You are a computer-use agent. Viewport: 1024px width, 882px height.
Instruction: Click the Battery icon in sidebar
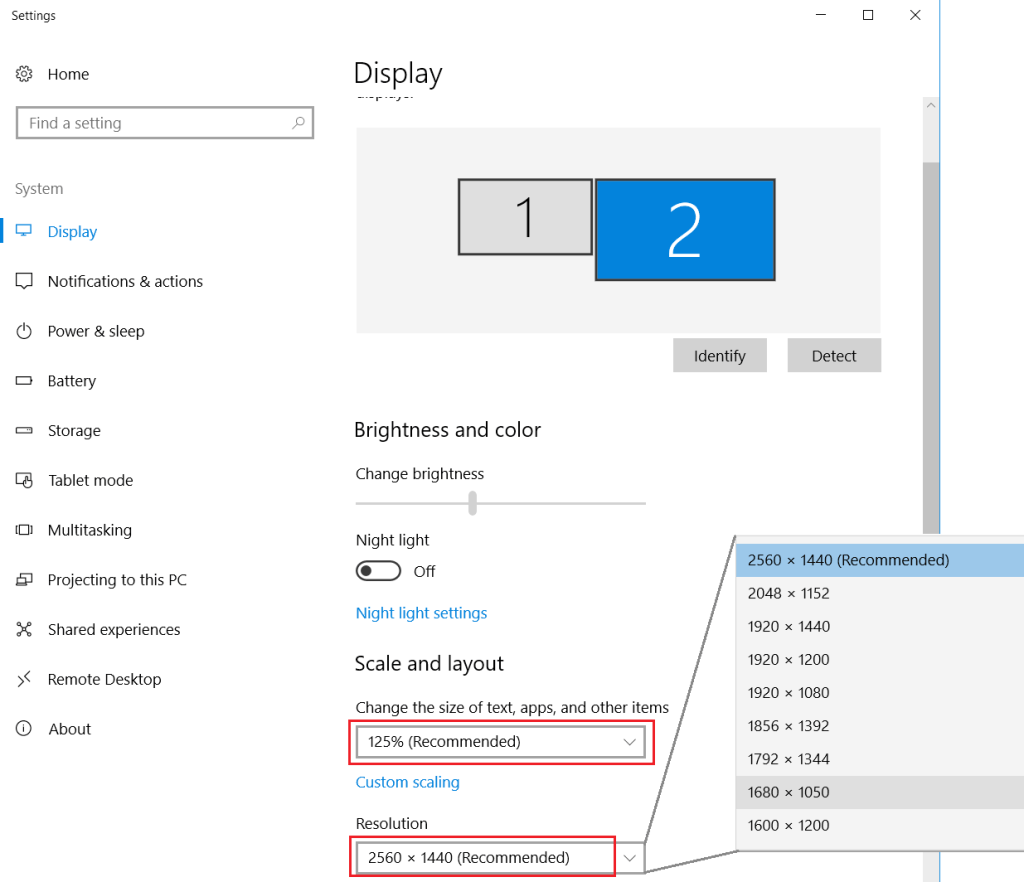(24, 381)
